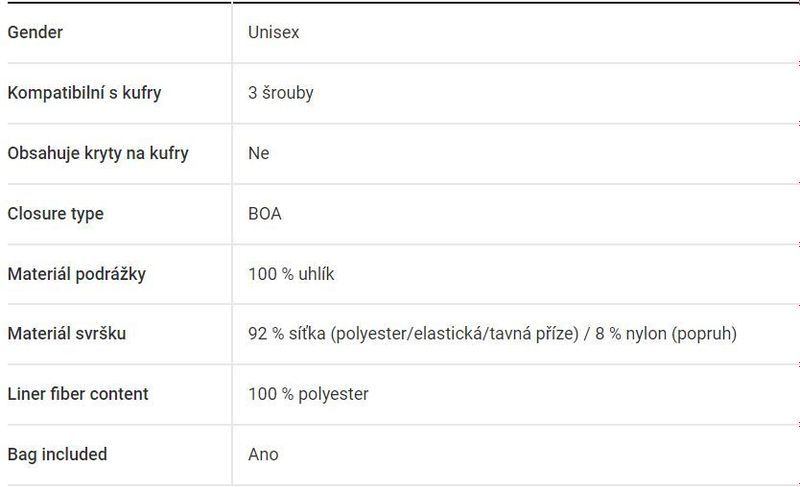
Task: Click the Kompatibilní s kufry label
Action: tap(84, 93)
